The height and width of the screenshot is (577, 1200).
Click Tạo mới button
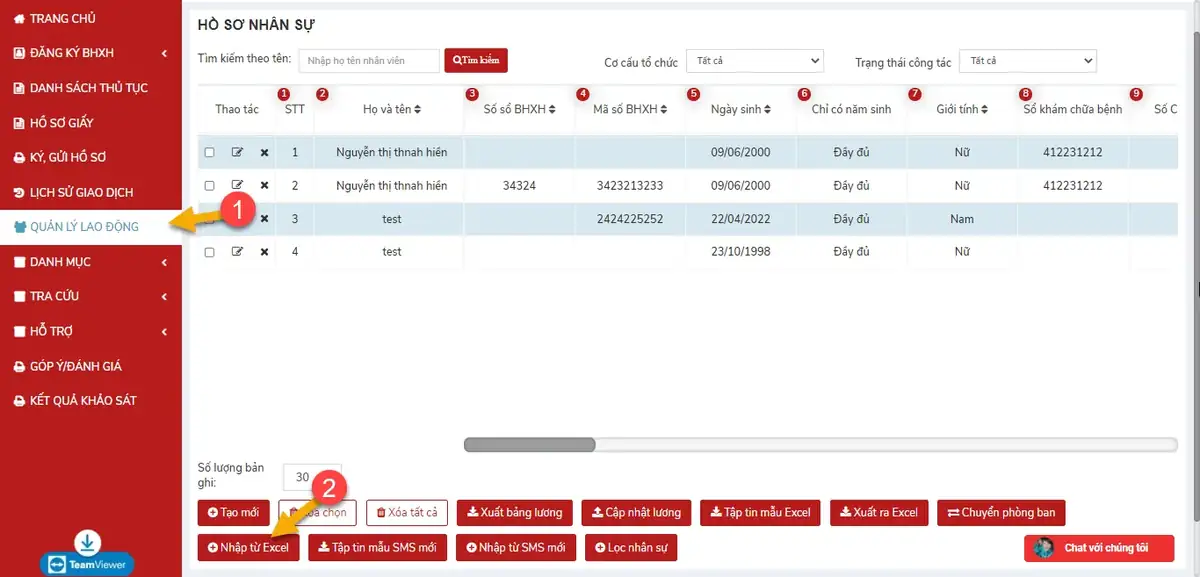point(233,513)
